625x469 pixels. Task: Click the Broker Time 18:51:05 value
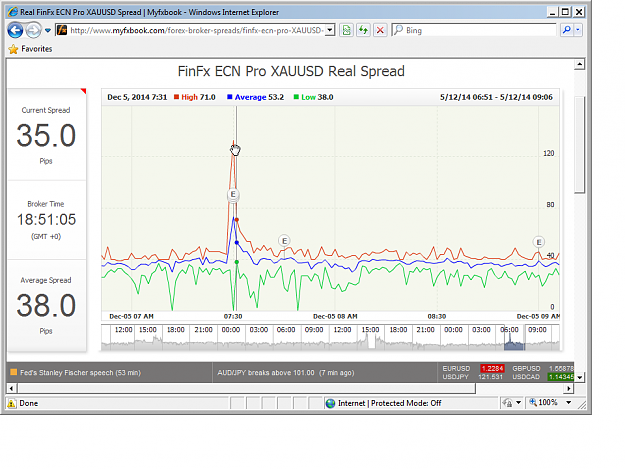(46, 220)
